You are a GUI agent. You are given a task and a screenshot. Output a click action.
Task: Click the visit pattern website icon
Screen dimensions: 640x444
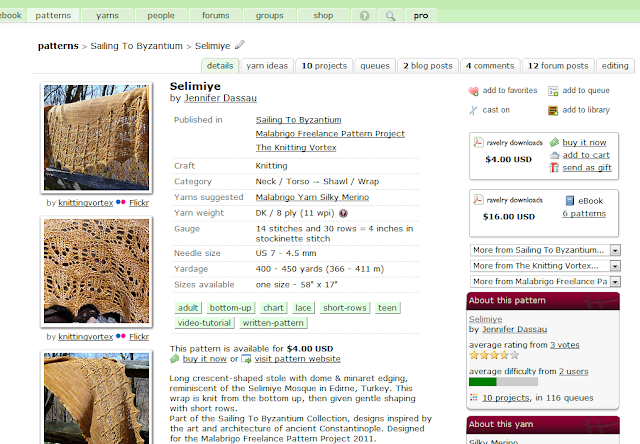click(x=246, y=359)
